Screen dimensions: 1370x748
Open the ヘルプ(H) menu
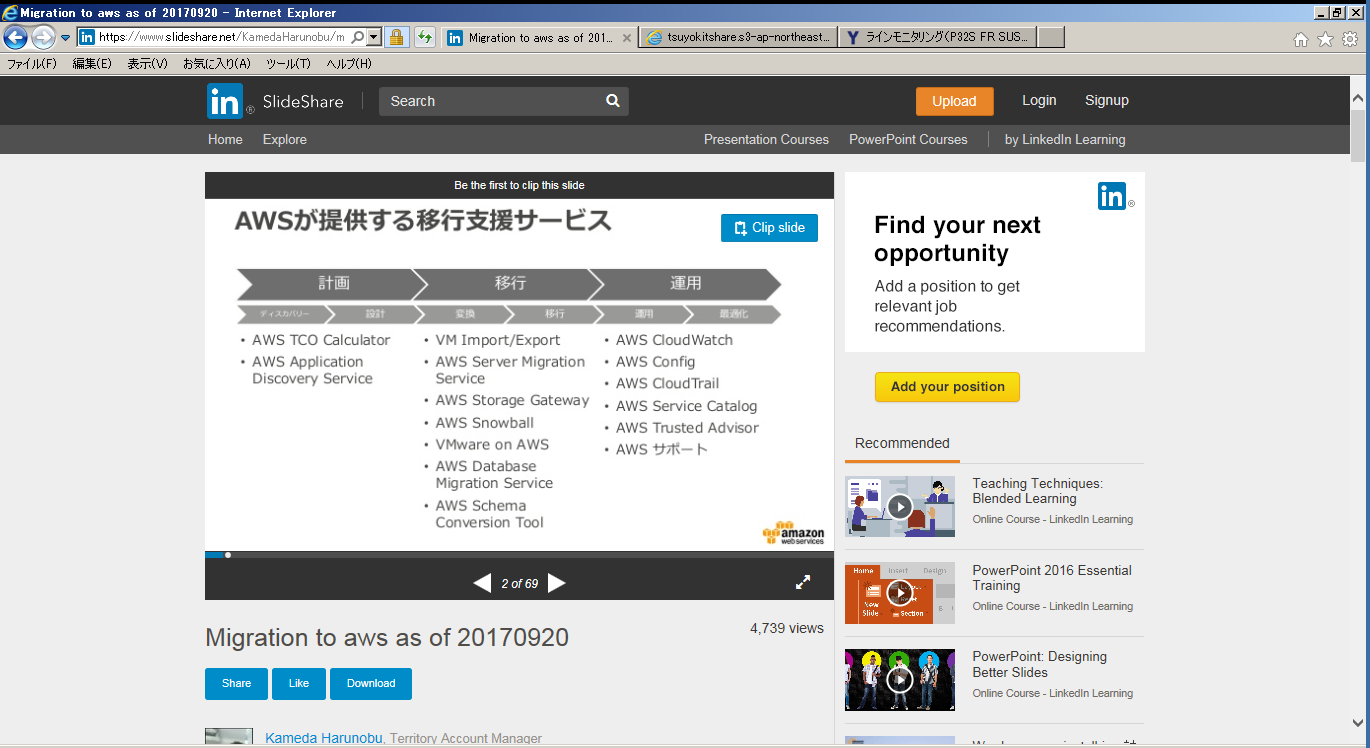pos(349,64)
